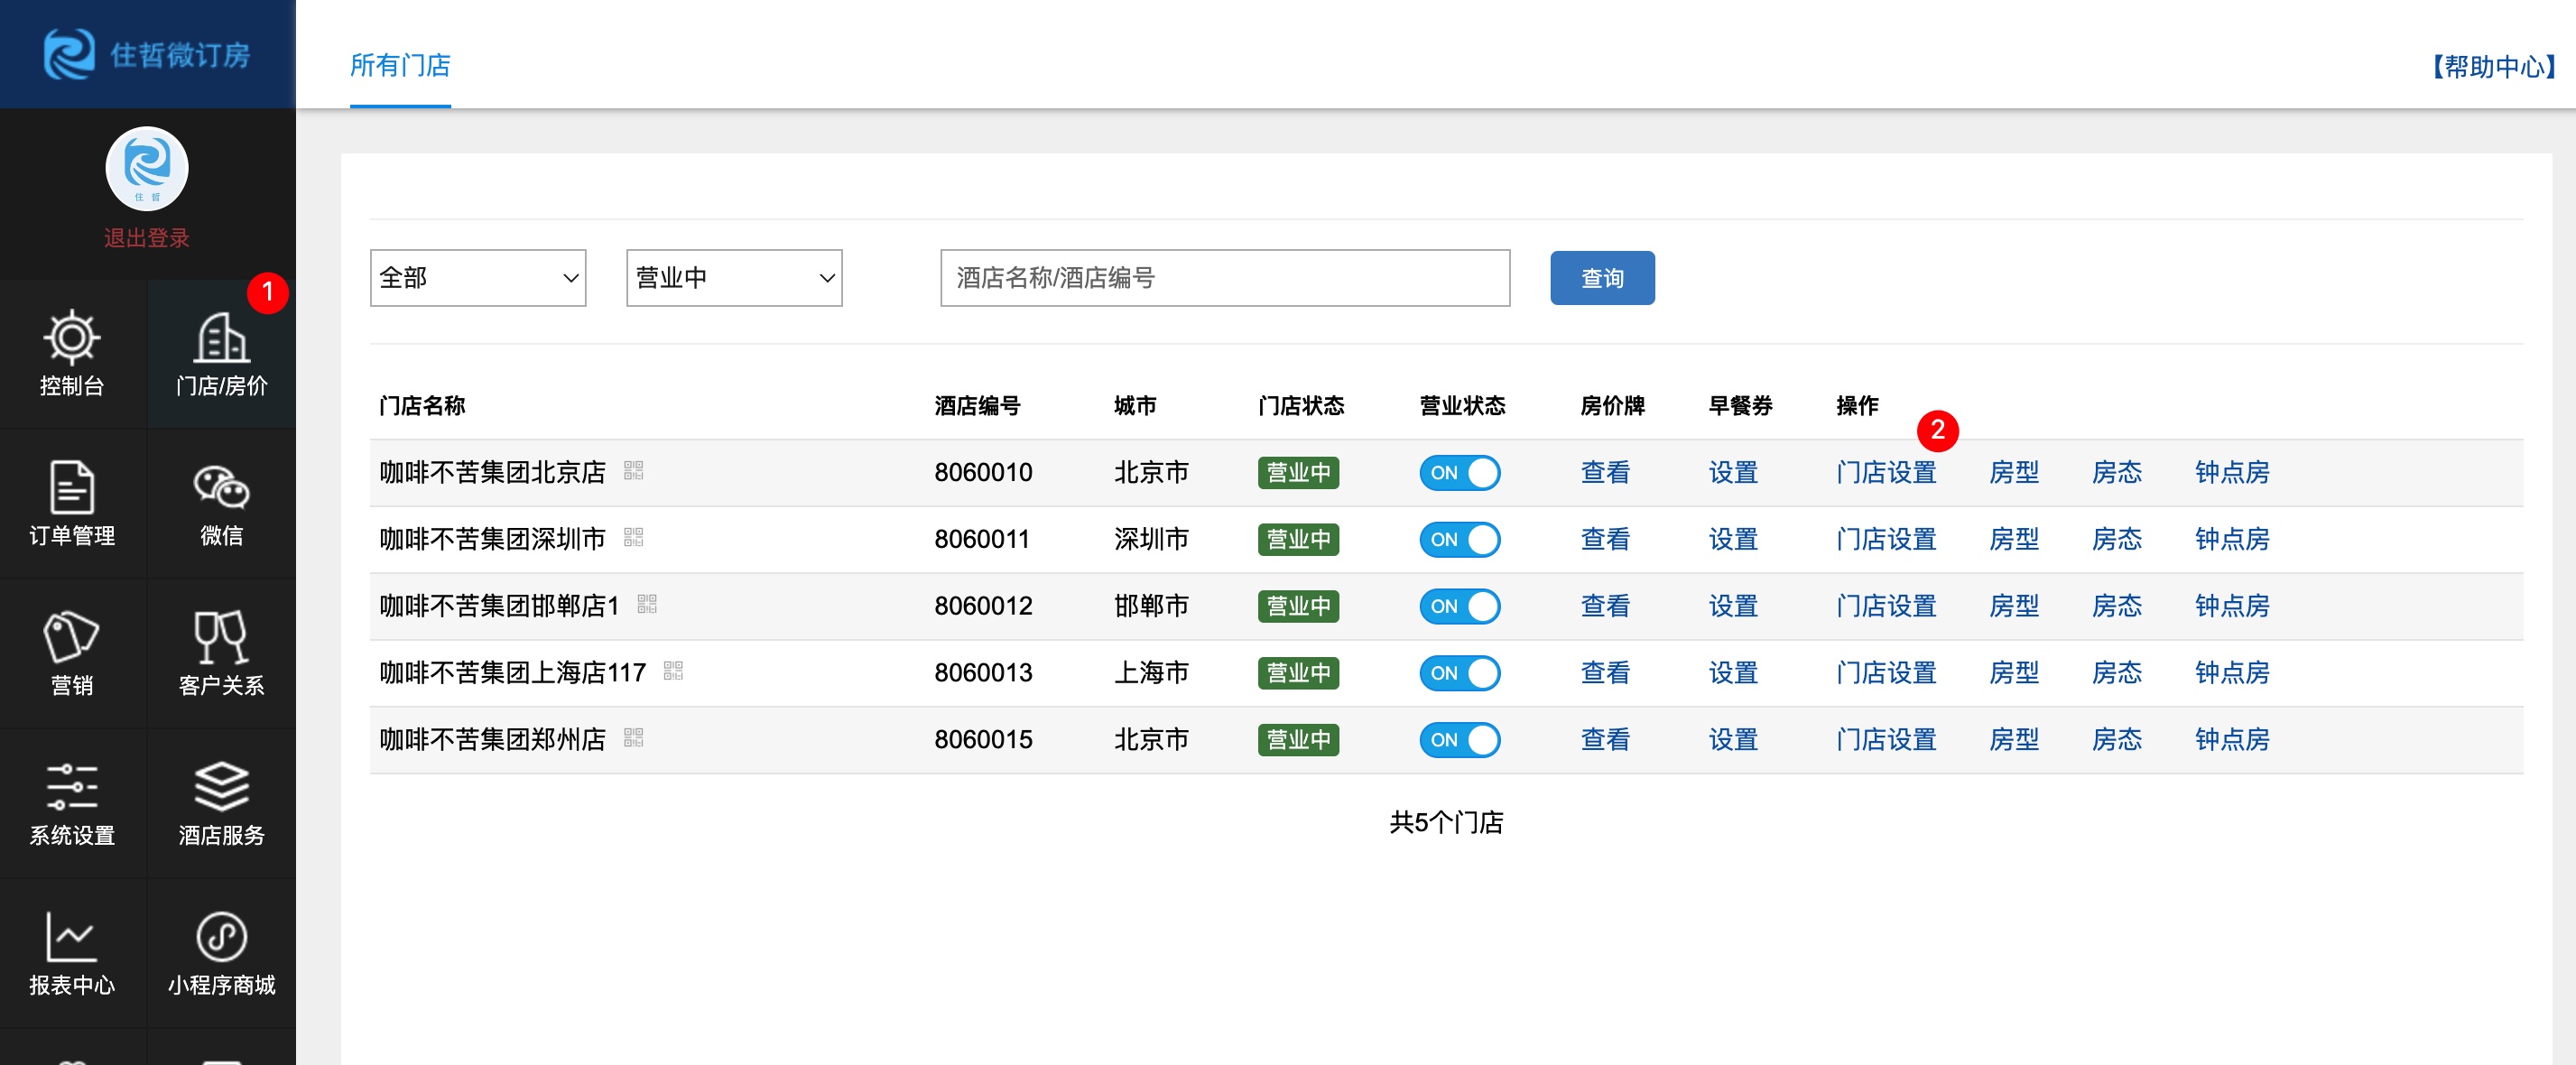This screenshot has height=1065, width=2576.
Task: Turn off ON switch for 咖啡不苦集团邯郸店1
Action: click(1459, 606)
